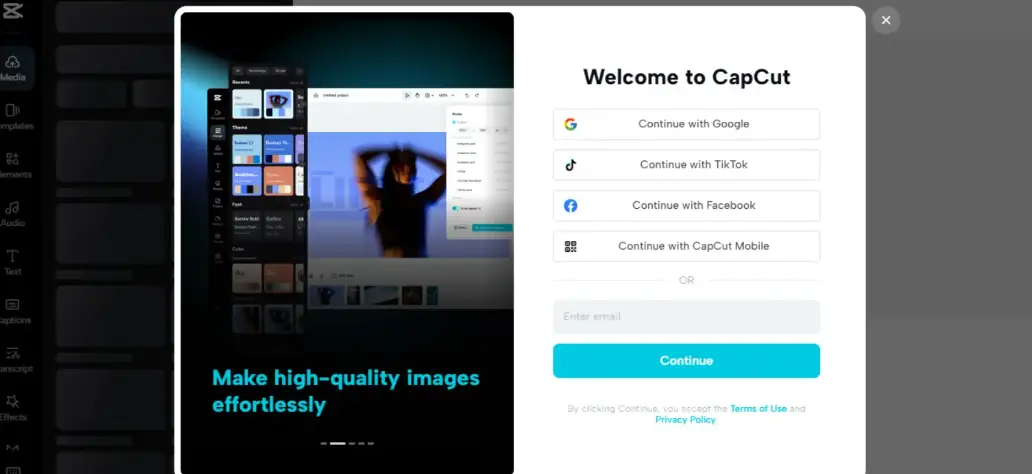Select the first carousel indicator dot
Image resolution: width=1032 pixels, height=474 pixels.
point(324,444)
